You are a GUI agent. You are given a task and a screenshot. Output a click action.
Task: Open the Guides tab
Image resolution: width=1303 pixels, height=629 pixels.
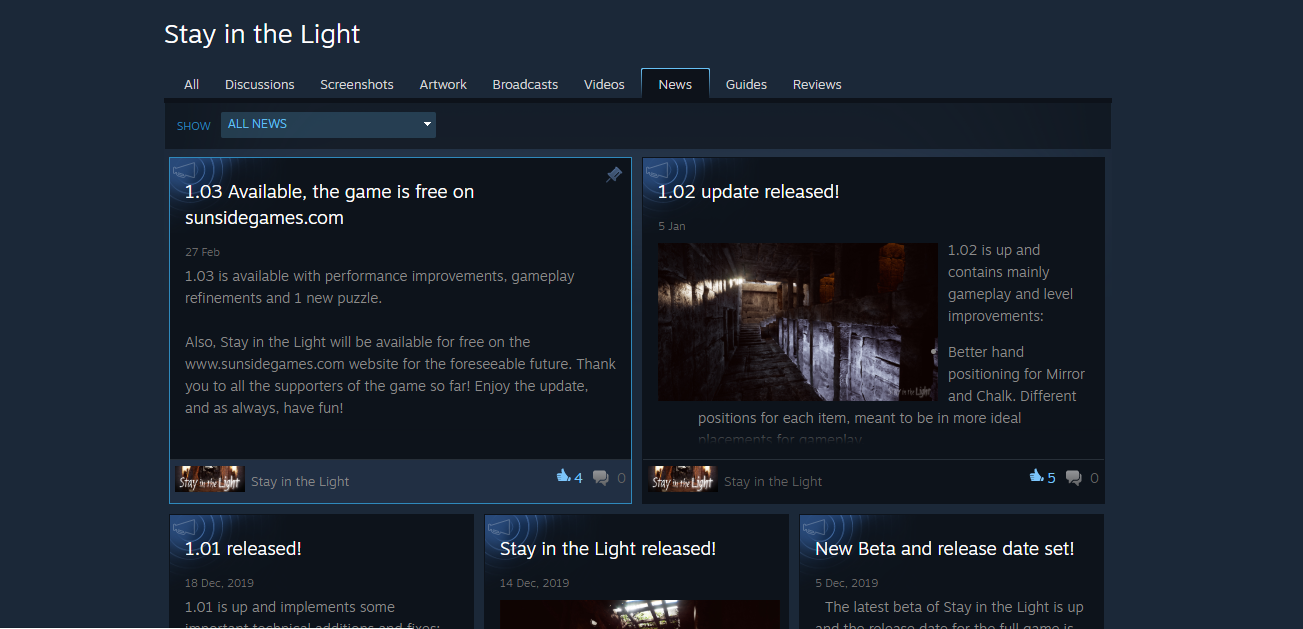click(746, 84)
